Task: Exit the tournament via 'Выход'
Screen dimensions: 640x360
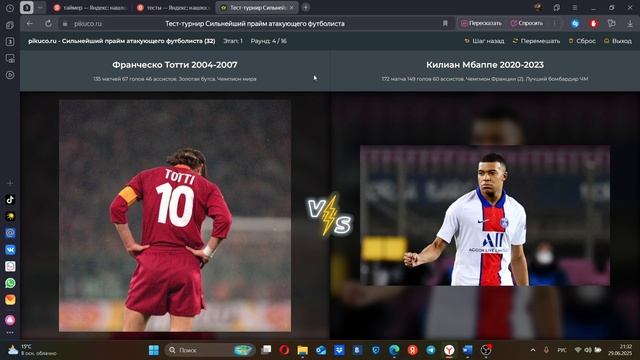Action: pyautogui.click(x=618, y=41)
